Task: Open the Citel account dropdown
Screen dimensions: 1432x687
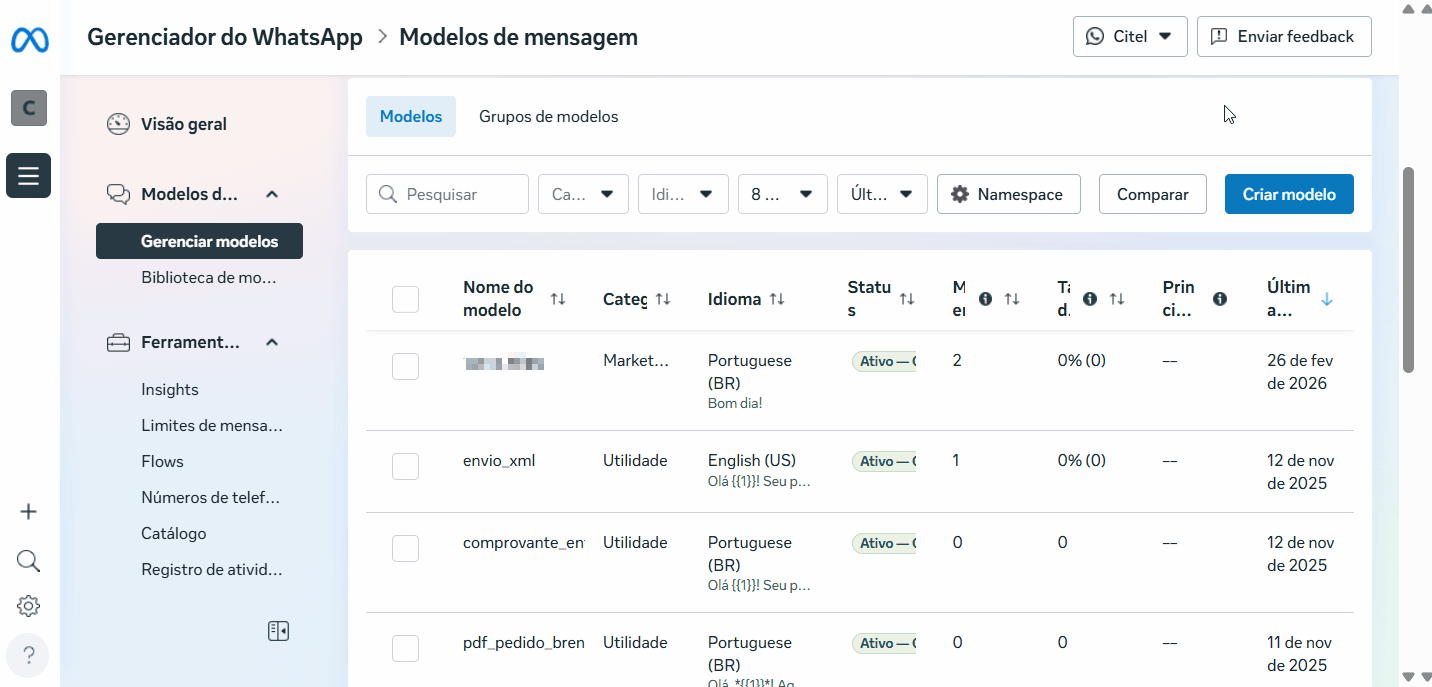Action: point(1129,37)
